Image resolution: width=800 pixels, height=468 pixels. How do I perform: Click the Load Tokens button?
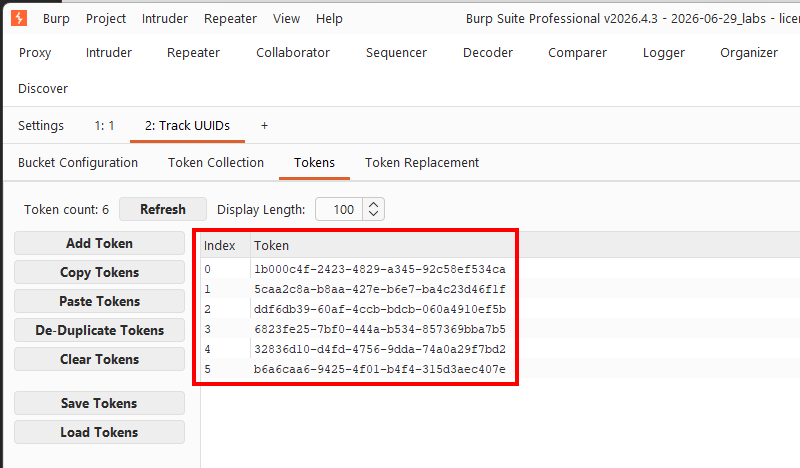point(99,432)
